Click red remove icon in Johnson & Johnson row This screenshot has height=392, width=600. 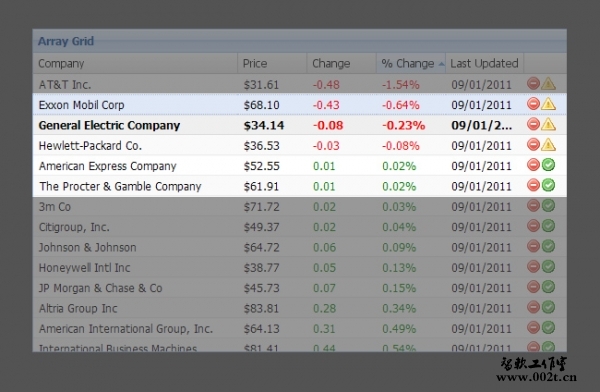click(x=533, y=246)
